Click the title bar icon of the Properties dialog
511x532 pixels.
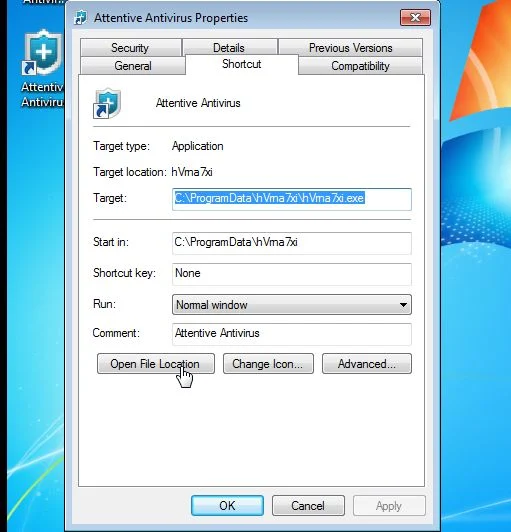tap(80, 18)
